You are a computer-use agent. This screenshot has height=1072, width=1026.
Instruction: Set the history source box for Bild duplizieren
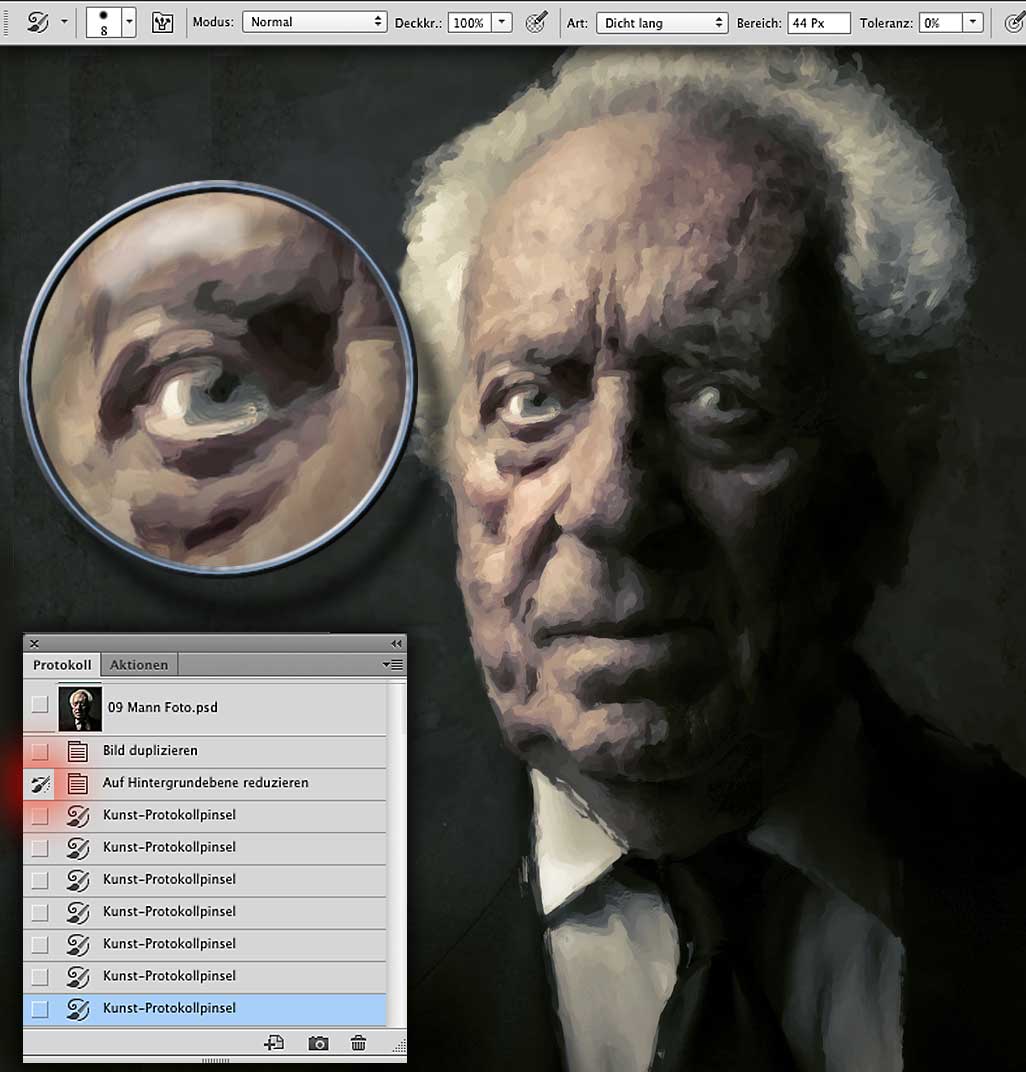(40, 751)
